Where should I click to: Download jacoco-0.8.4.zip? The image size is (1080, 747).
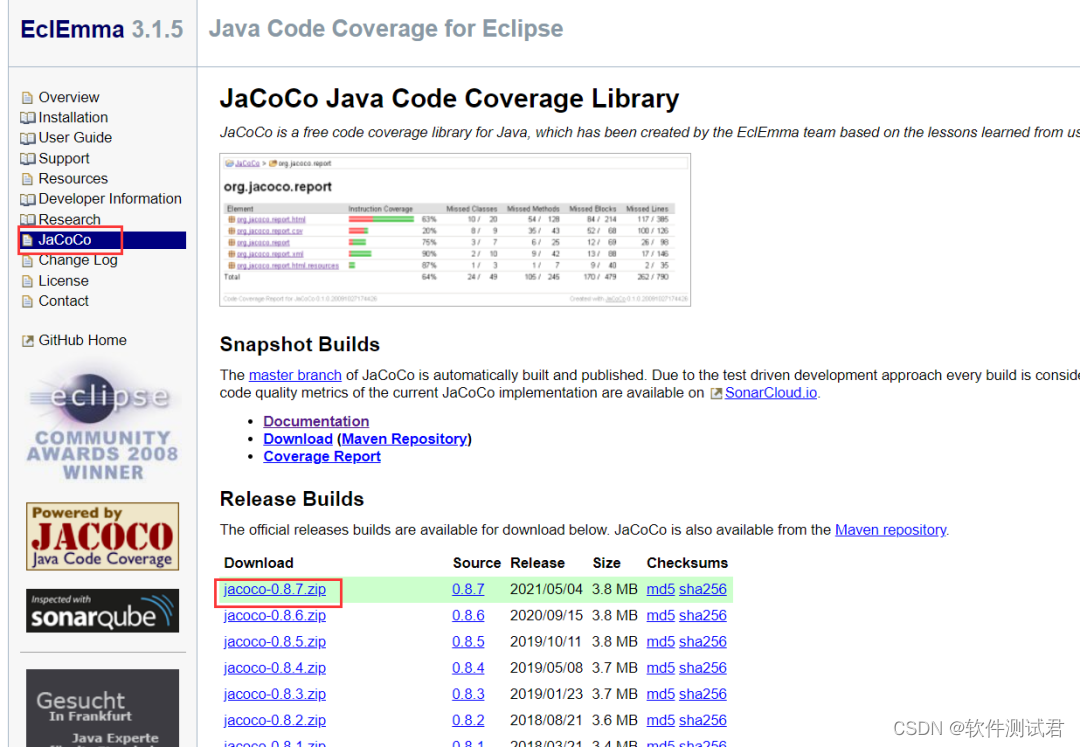pyautogui.click(x=275, y=668)
